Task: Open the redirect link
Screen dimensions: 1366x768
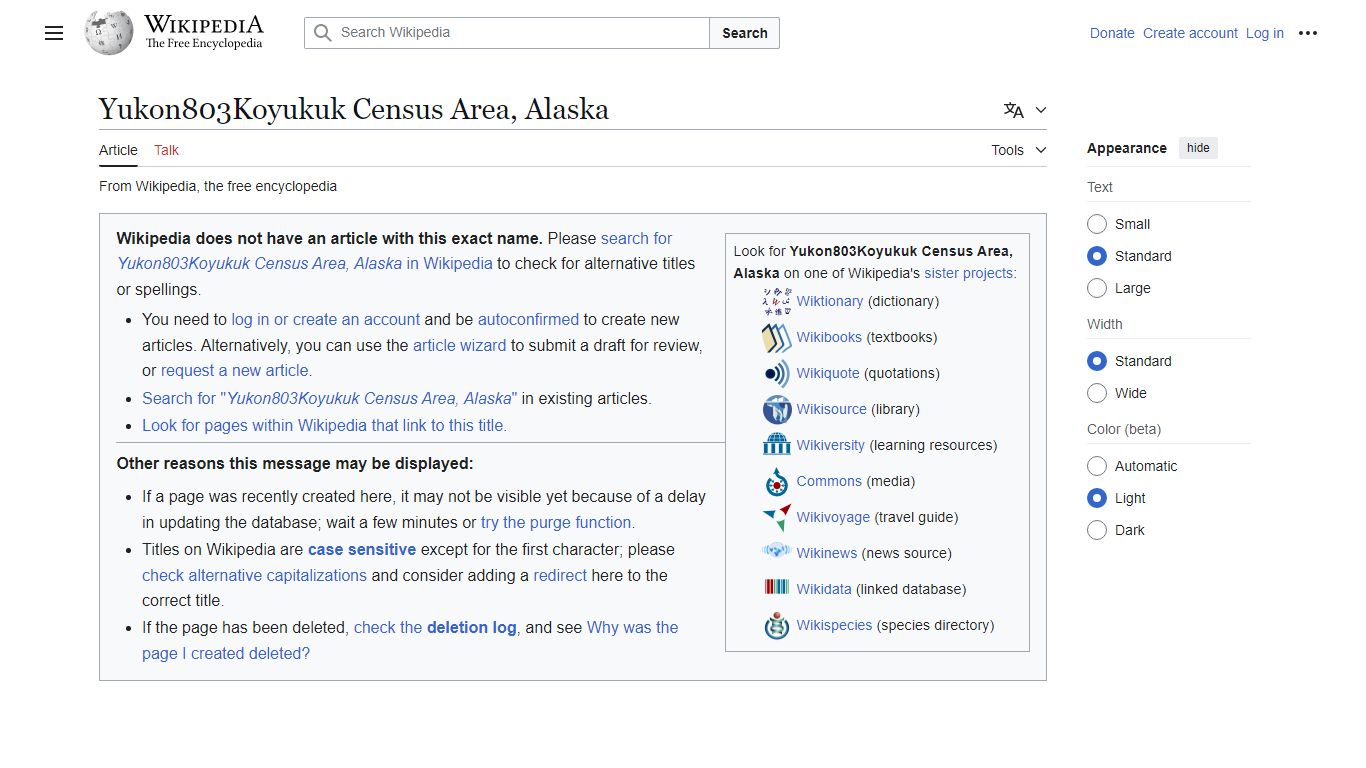Action: coord(560,575)
